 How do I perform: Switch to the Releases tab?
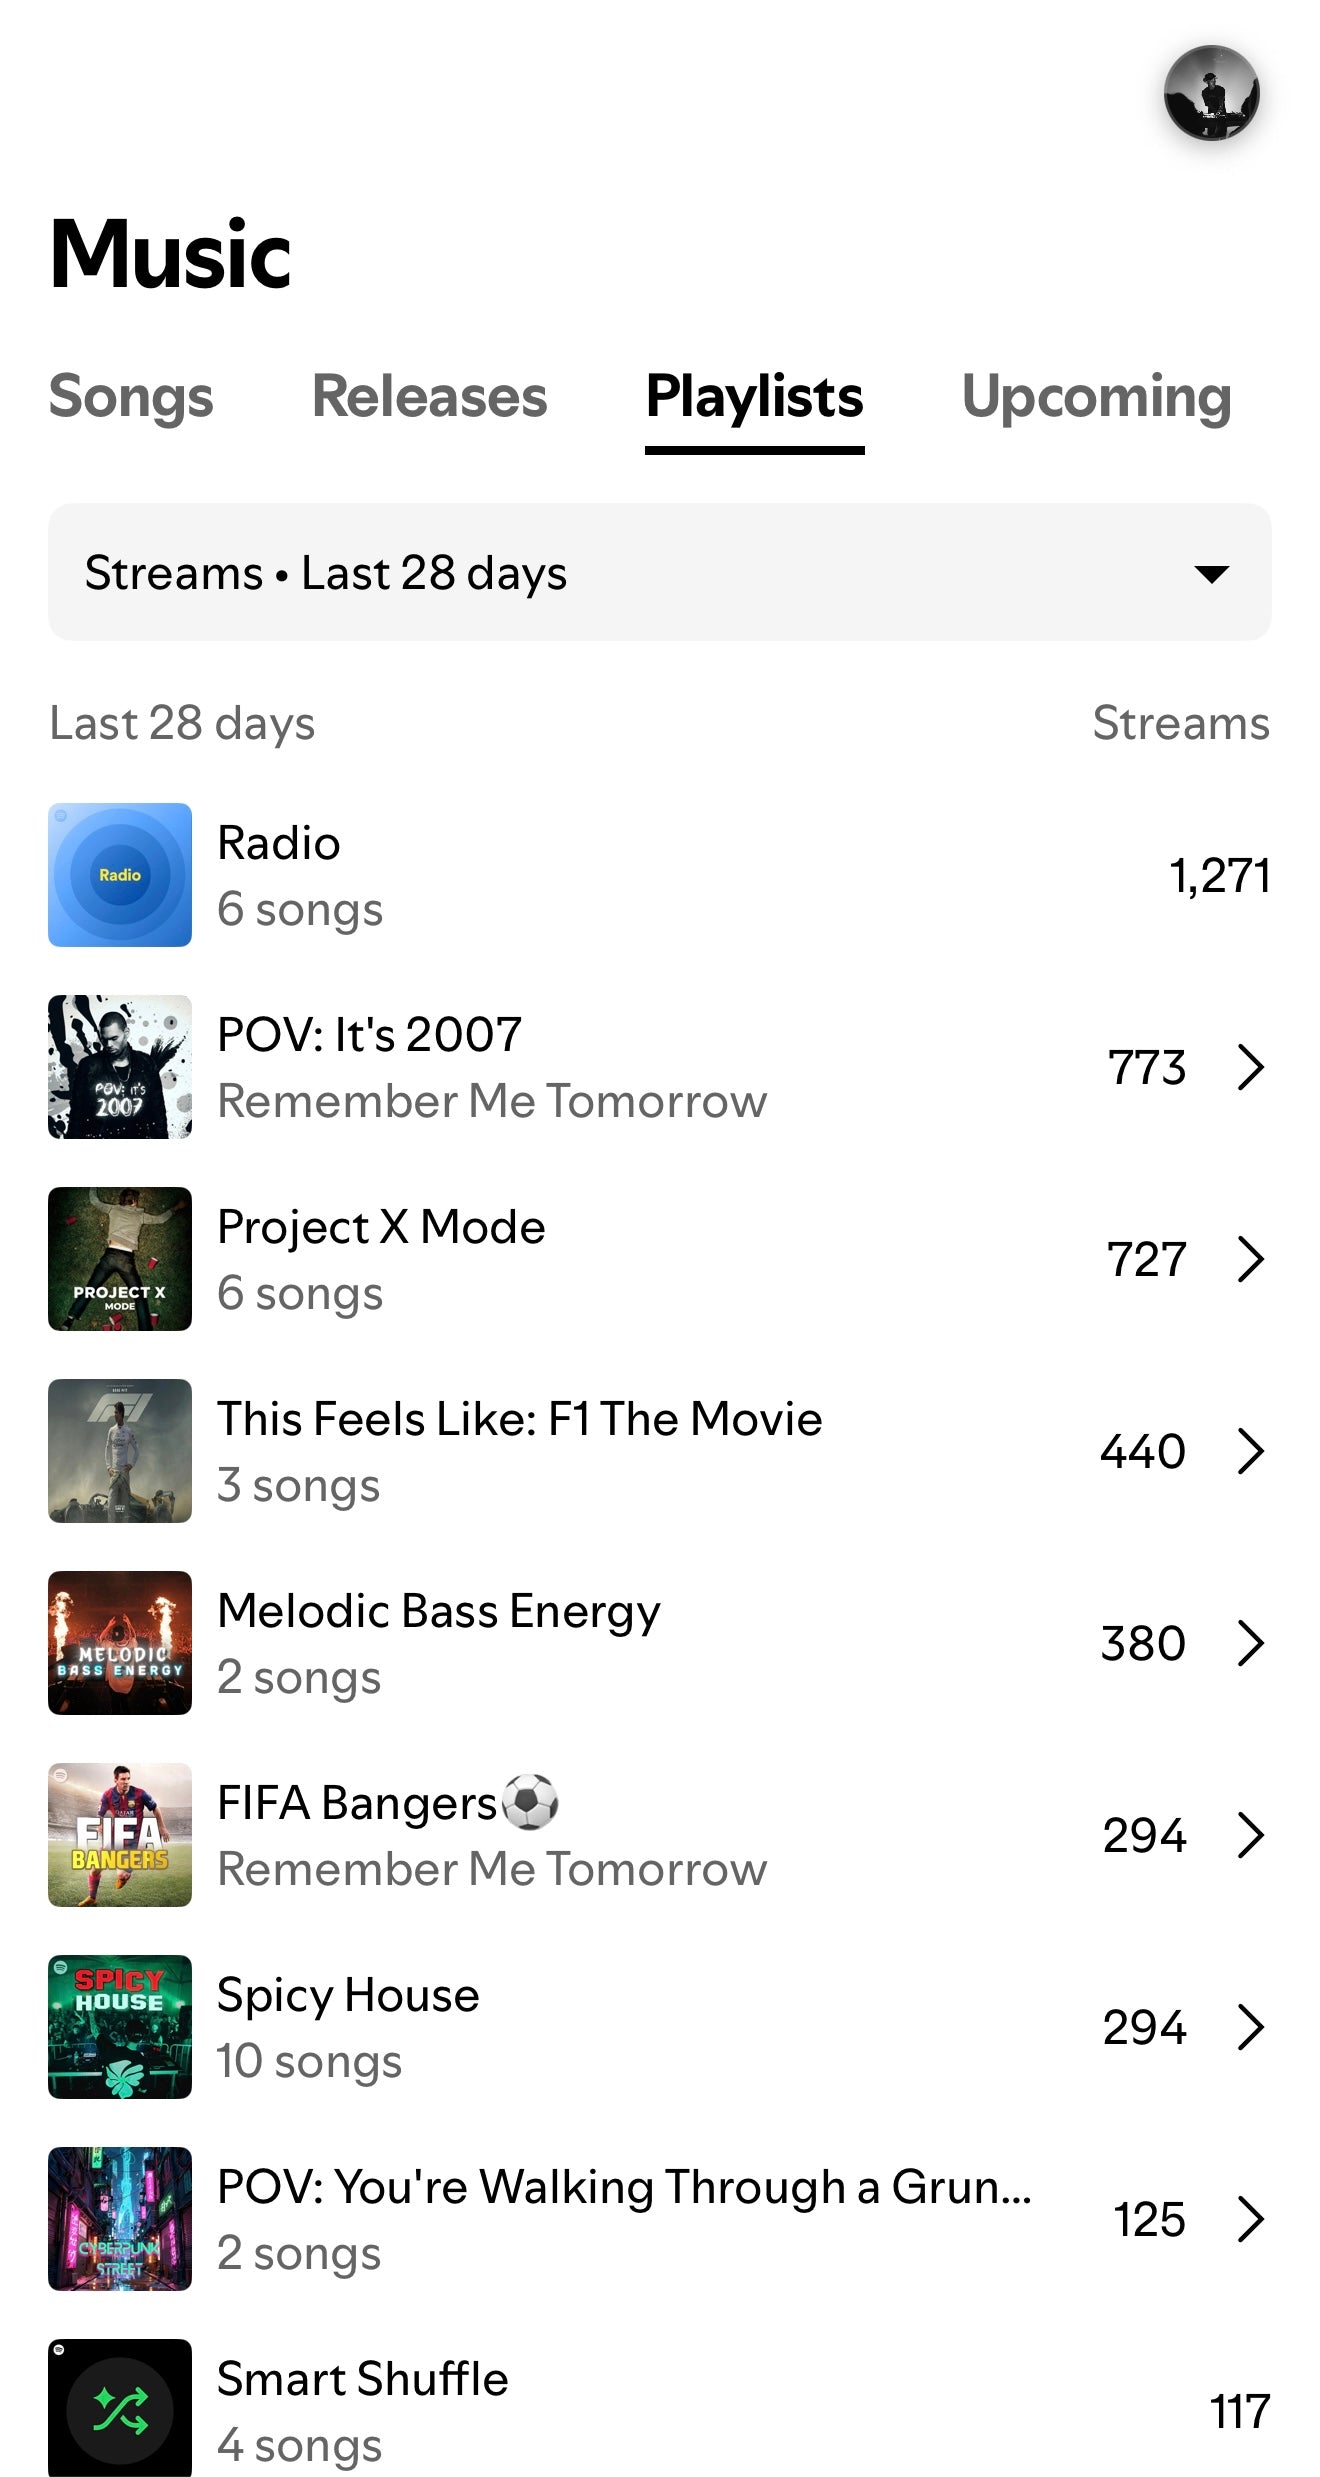(x=429, y=397)
